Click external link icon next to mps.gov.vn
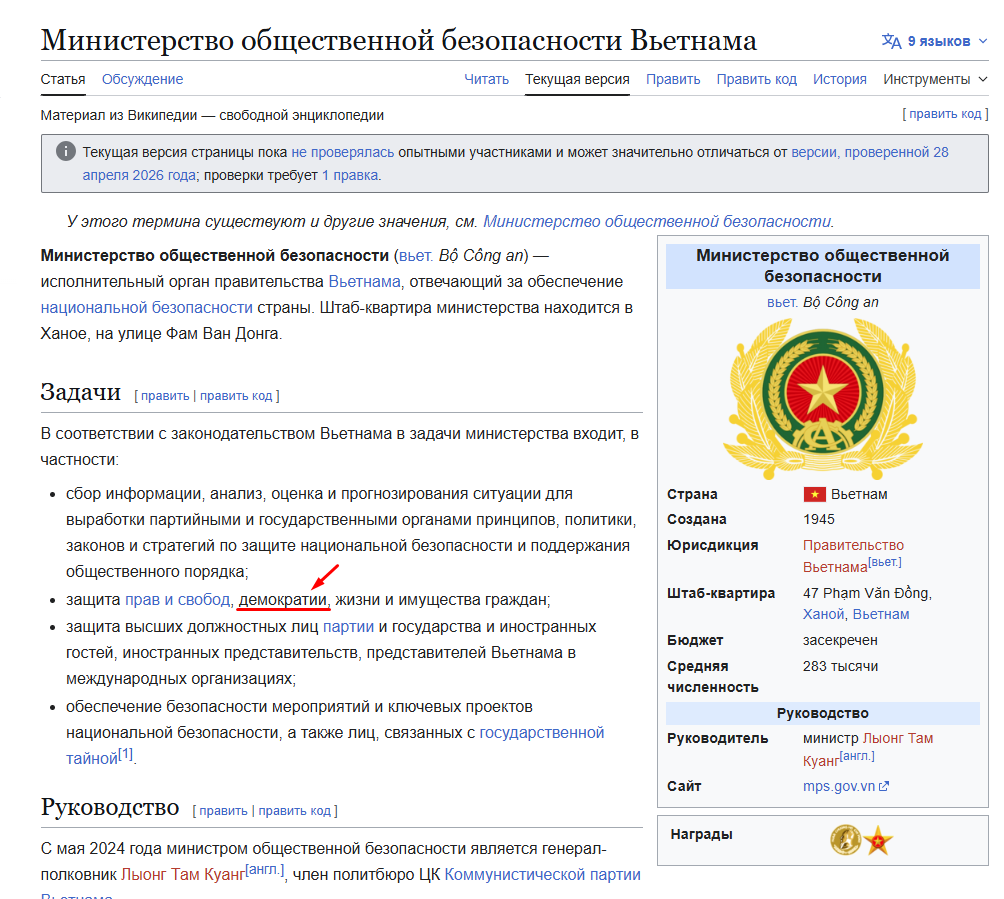The width and height of the screenshot is (1004, 899). click(884, 786)
